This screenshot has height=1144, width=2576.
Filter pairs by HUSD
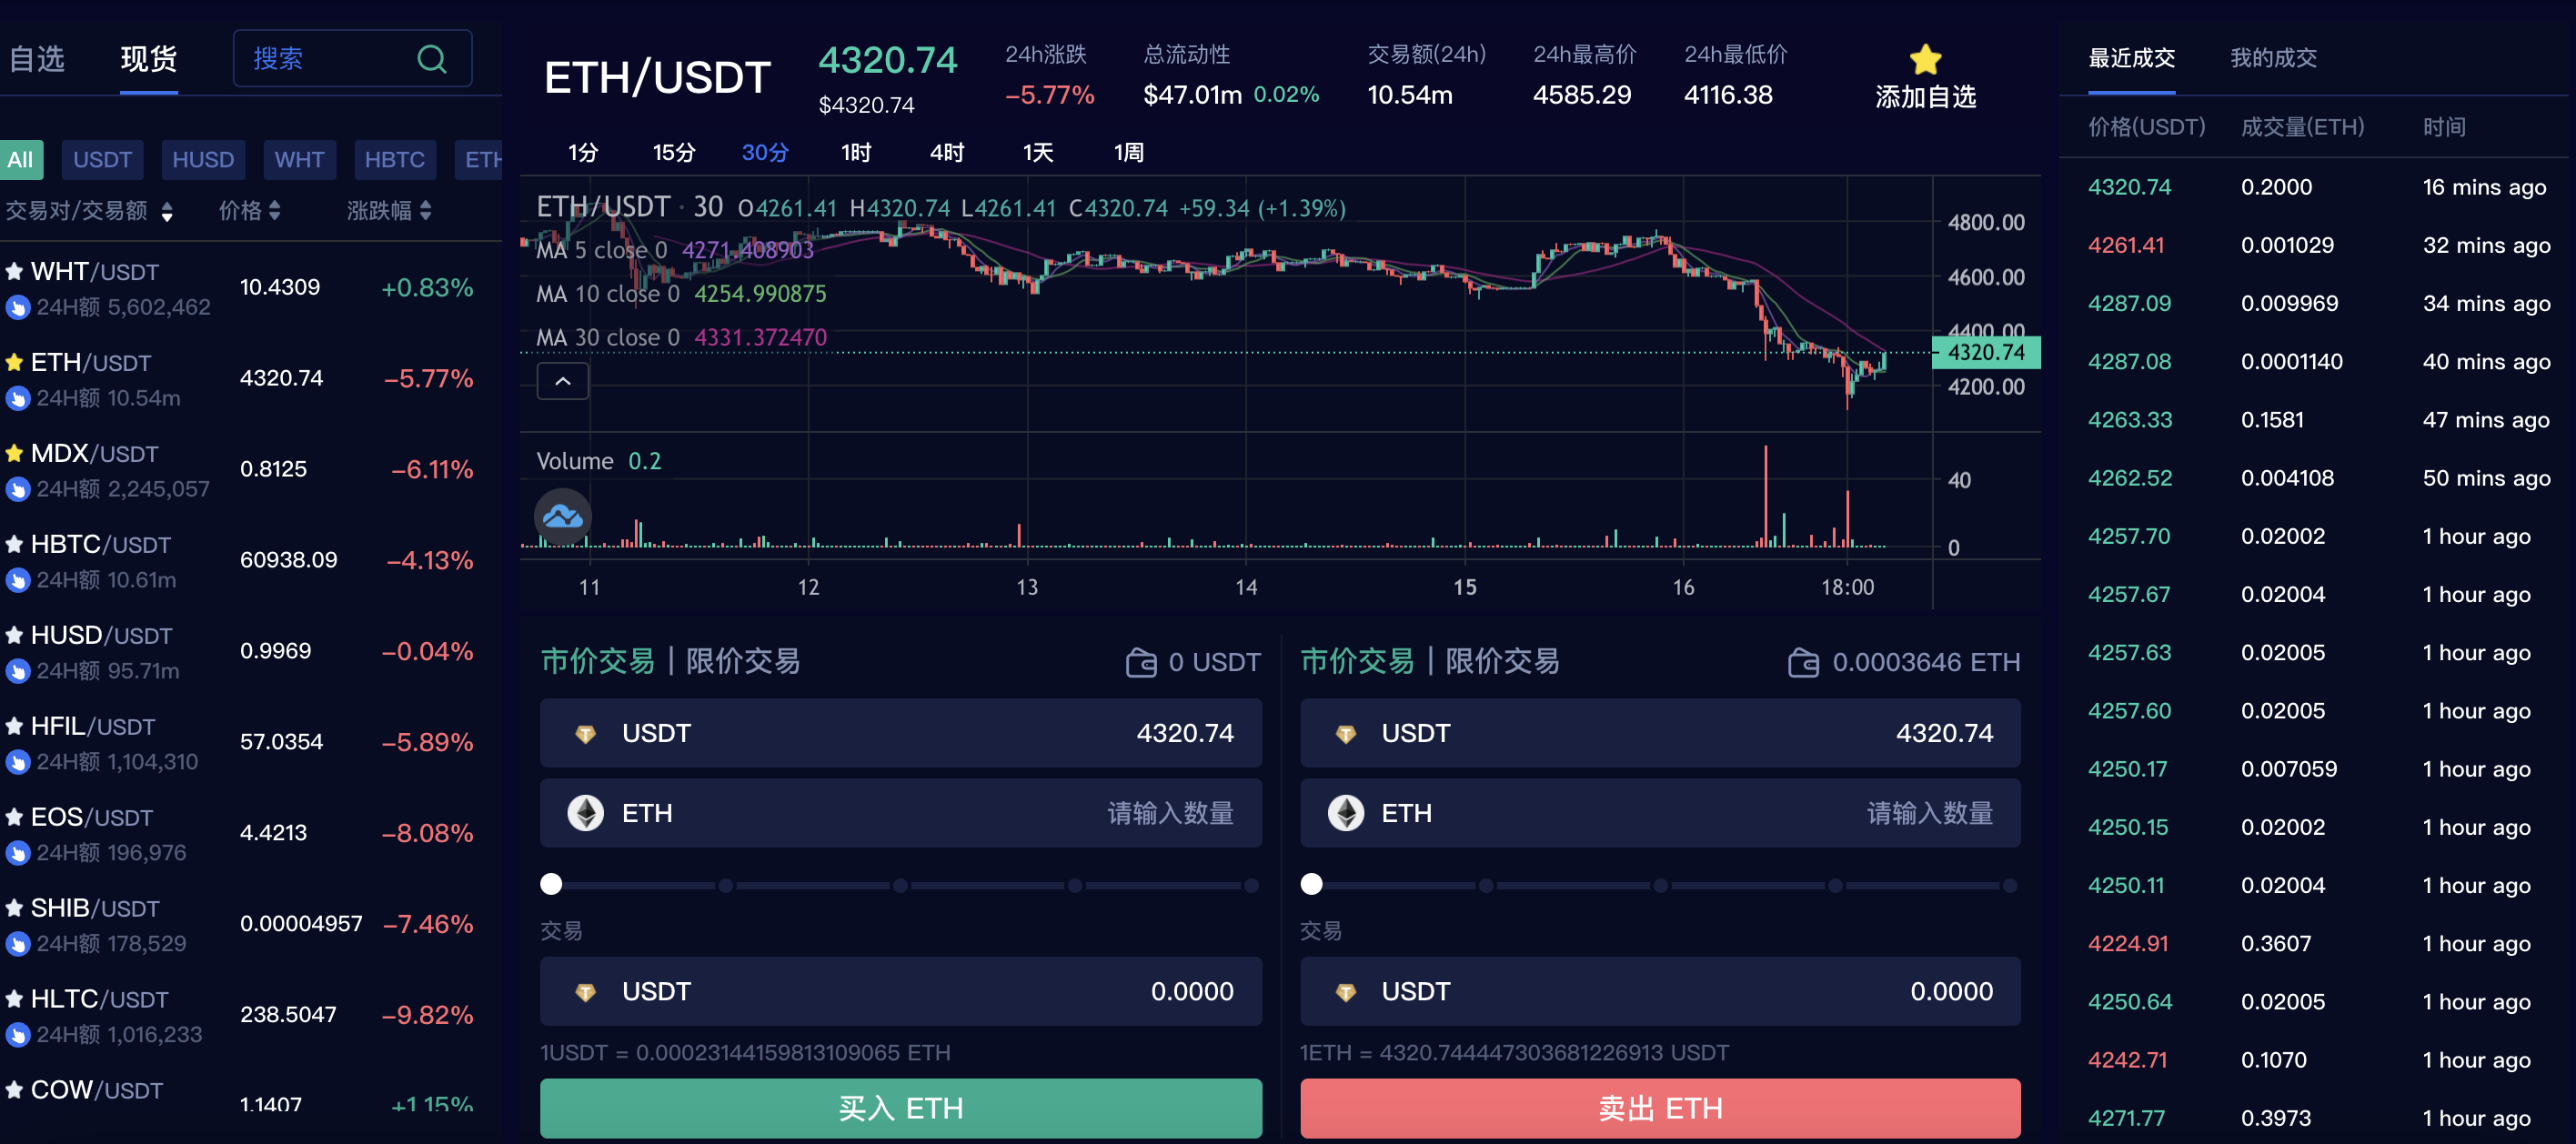coord(203,160)
